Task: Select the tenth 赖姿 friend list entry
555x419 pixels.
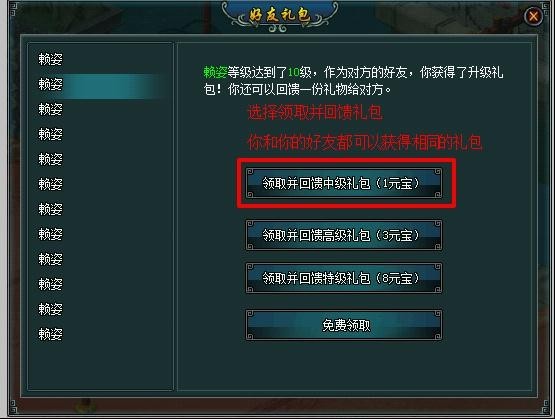Action: point(50,284)
